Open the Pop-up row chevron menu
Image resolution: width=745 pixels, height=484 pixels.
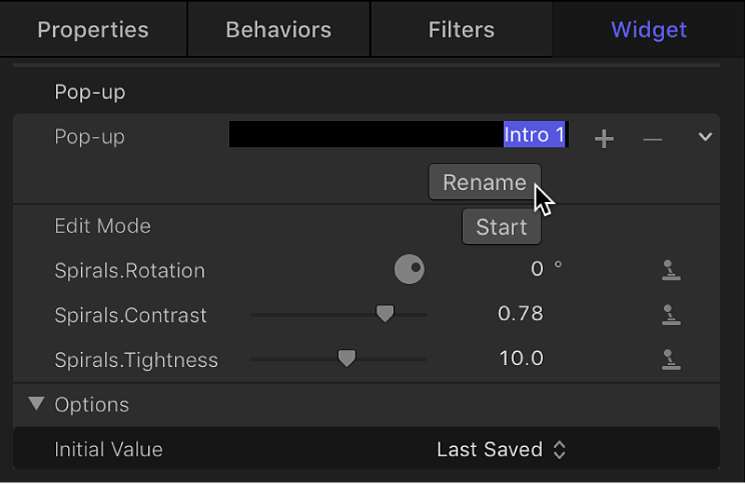coord(705,137)
